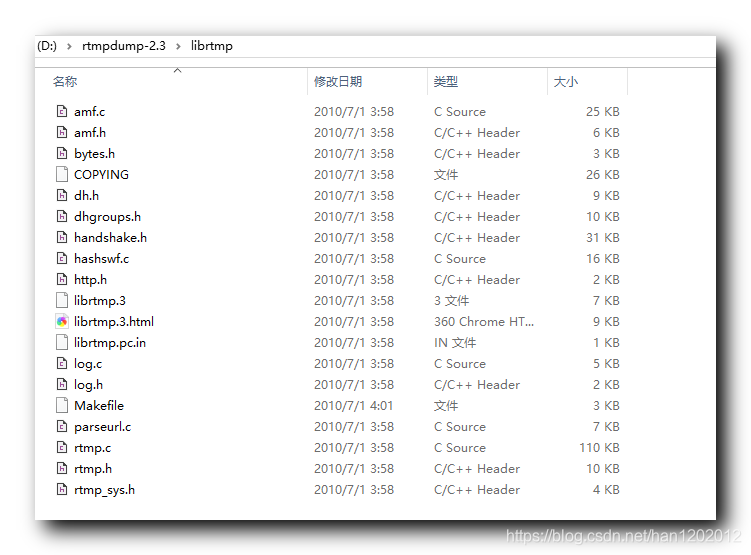The image size is (751, 555).
Task: Click the dh.h header icon
Action: click(62, 195)
